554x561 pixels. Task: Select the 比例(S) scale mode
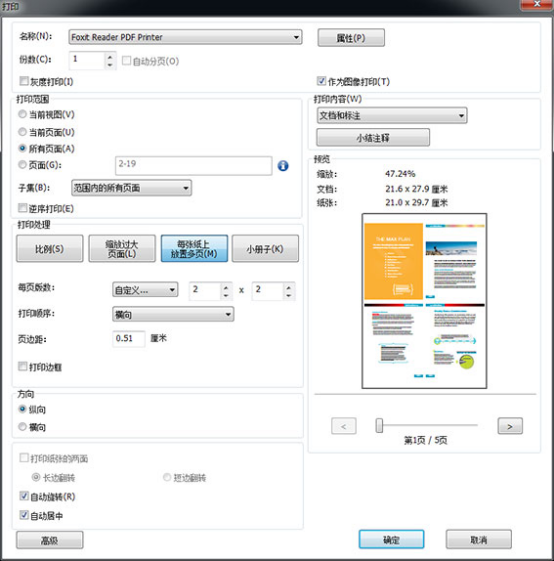(x=49, y=249)
